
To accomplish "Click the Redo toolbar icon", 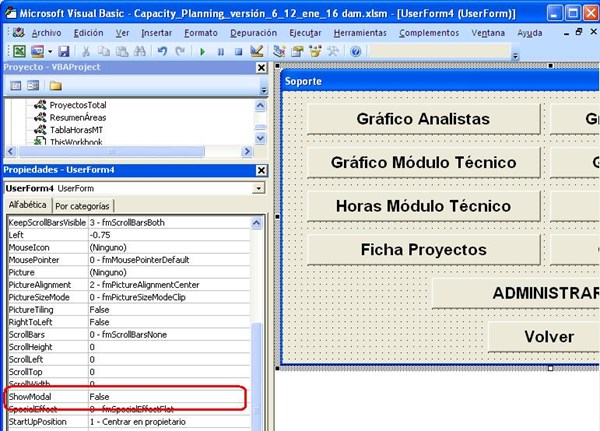I will [x=180, y=51].
